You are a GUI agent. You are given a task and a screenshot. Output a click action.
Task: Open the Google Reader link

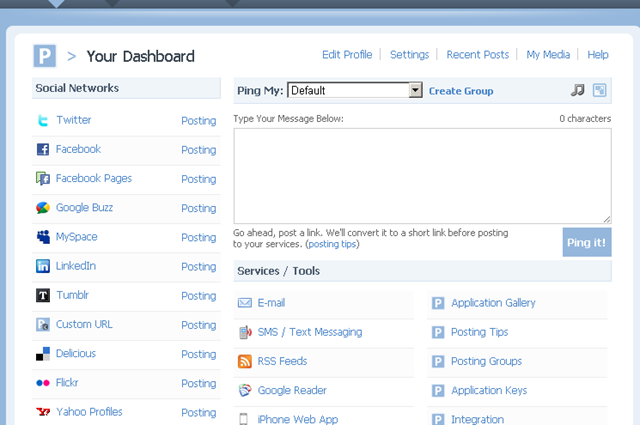[292, 390]
